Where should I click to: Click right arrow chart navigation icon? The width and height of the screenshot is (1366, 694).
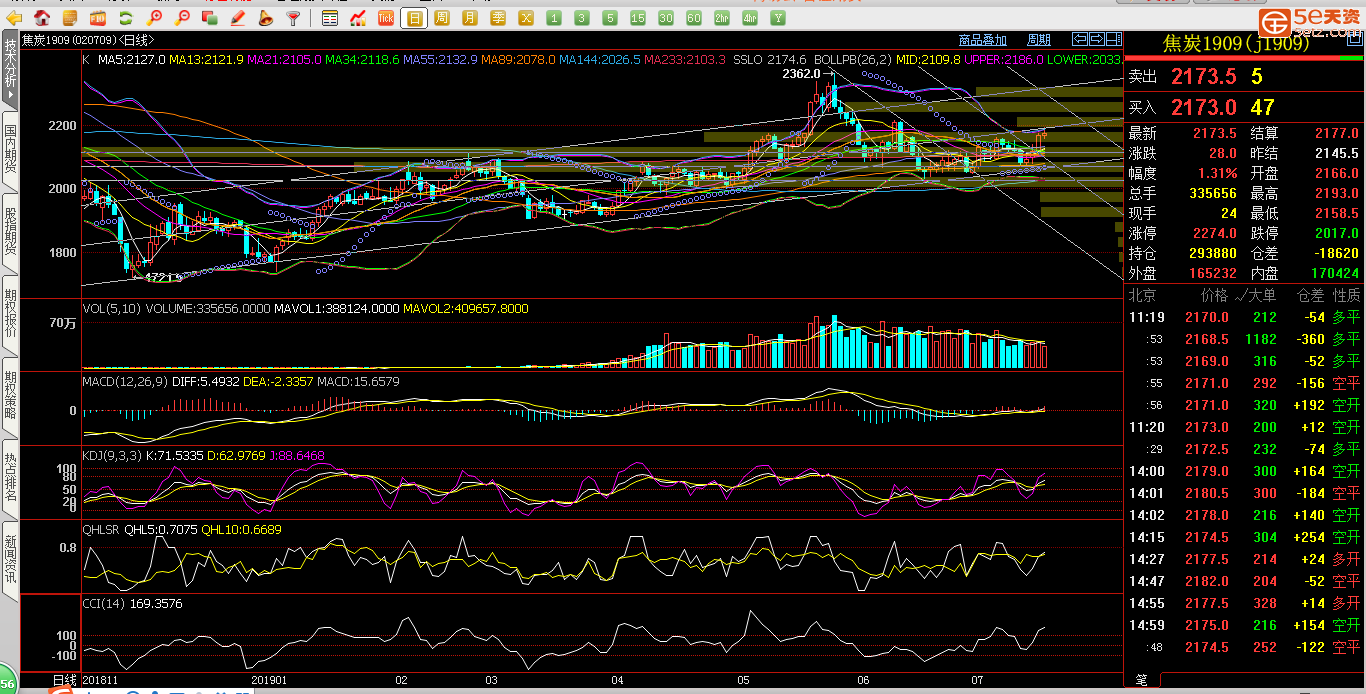[1096, 39]
